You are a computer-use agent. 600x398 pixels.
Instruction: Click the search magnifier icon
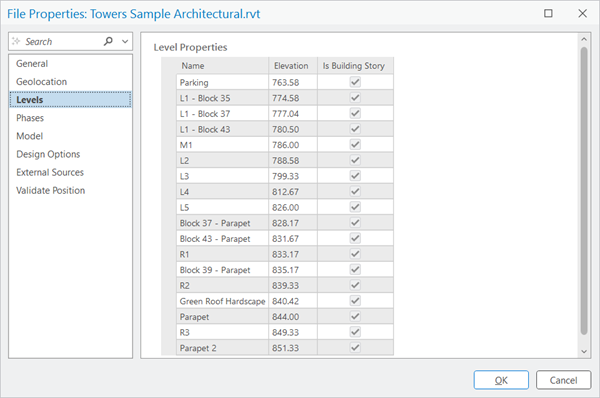pyautogui.click(x=108, y=41)
